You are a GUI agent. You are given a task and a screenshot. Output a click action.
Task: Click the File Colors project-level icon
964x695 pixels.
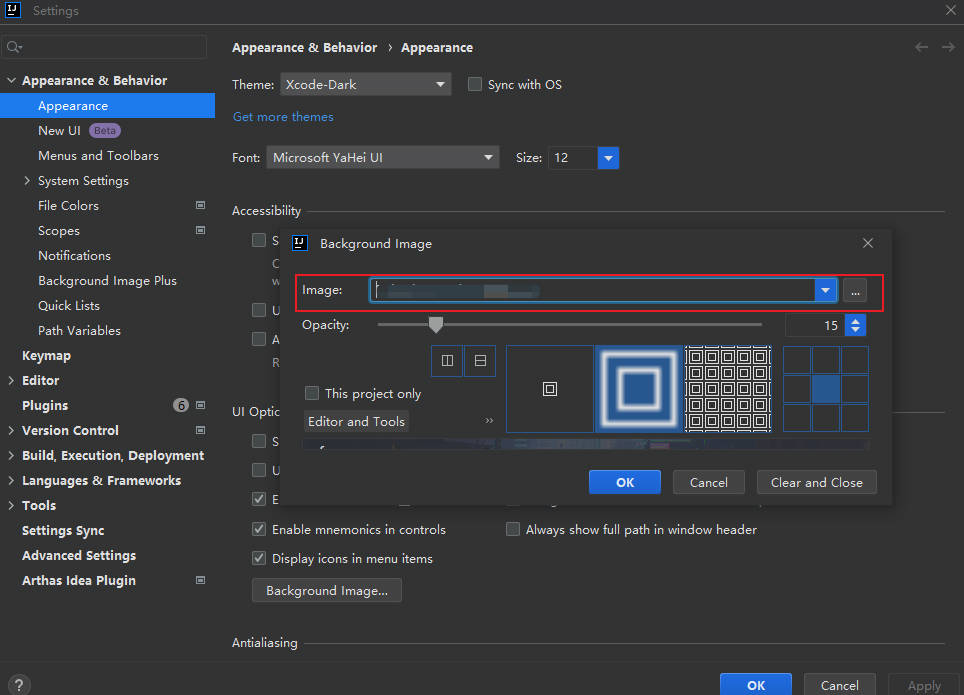click(200, 205)
